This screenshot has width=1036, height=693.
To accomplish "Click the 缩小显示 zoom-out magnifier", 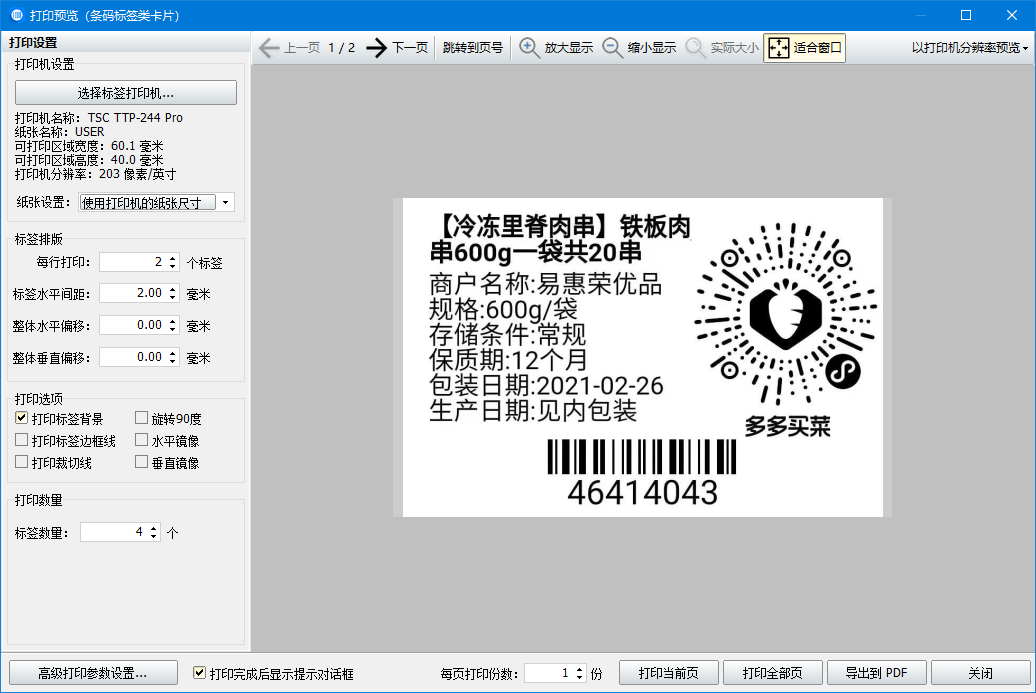I will click(639, 48).
